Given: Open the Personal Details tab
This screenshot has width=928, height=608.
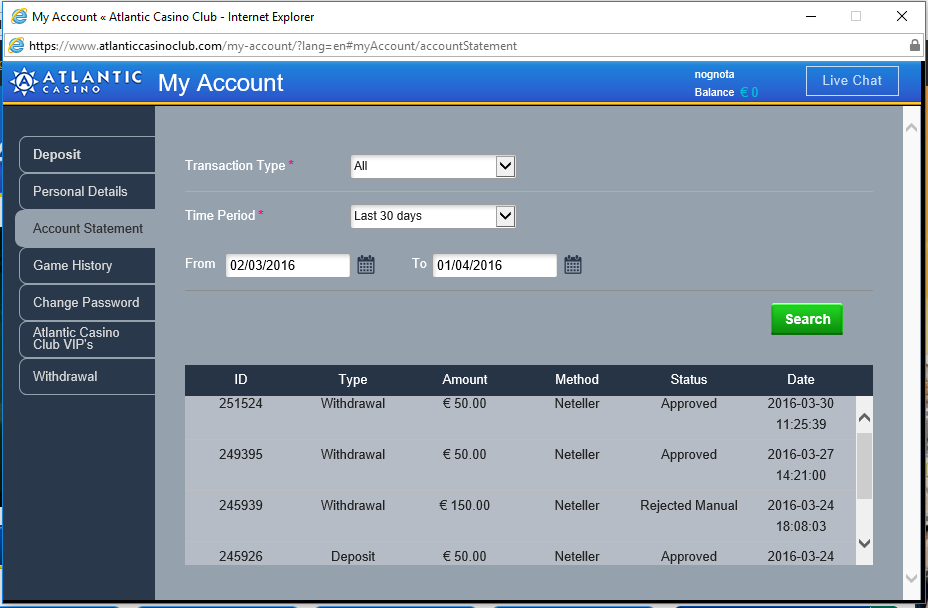Looking at the screenshot, I should 87,191.
